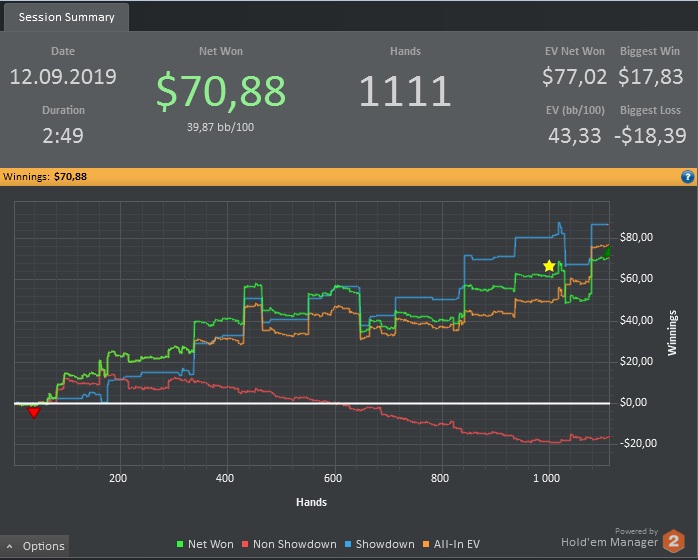Click the Net Won value $70,88
The height and width of the screenshot is (560, 698).
click(x=221, y=91)
